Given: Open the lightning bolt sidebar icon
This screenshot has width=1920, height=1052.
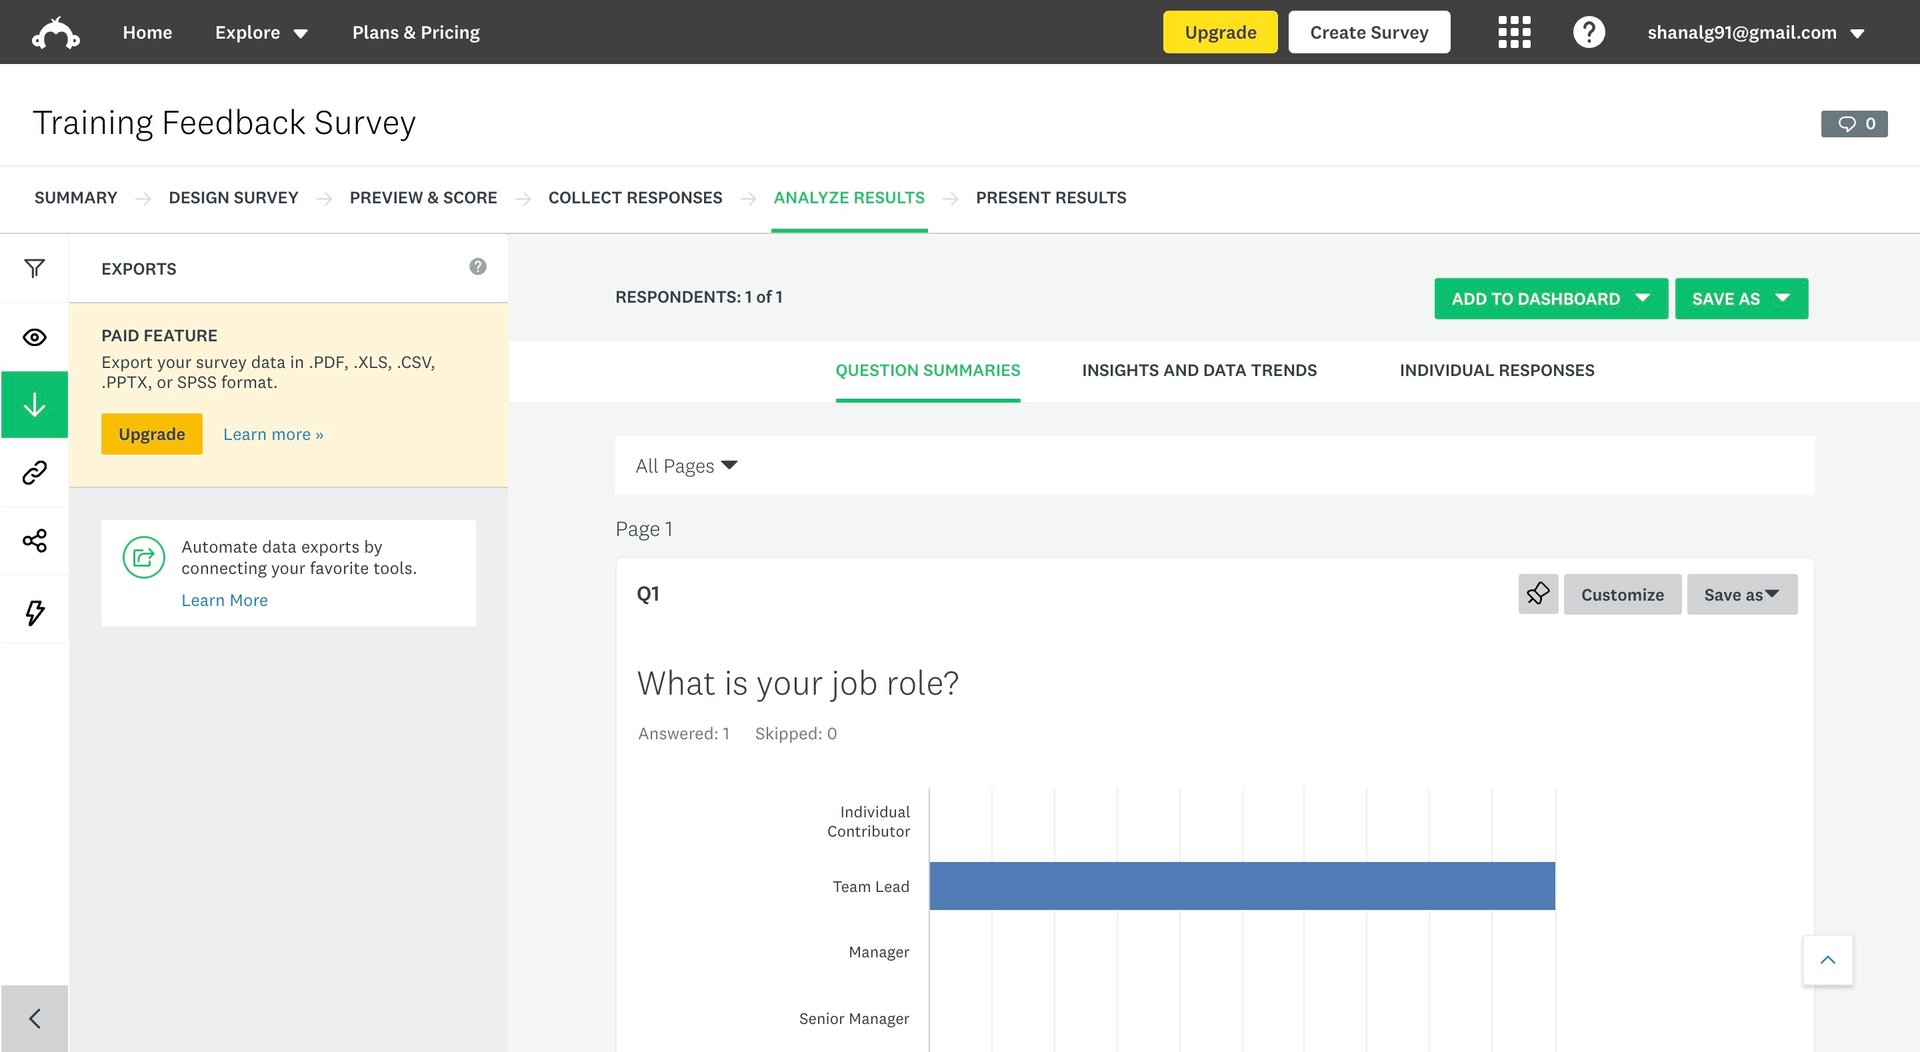Looking at the screenshot, I should click(35, 612).
